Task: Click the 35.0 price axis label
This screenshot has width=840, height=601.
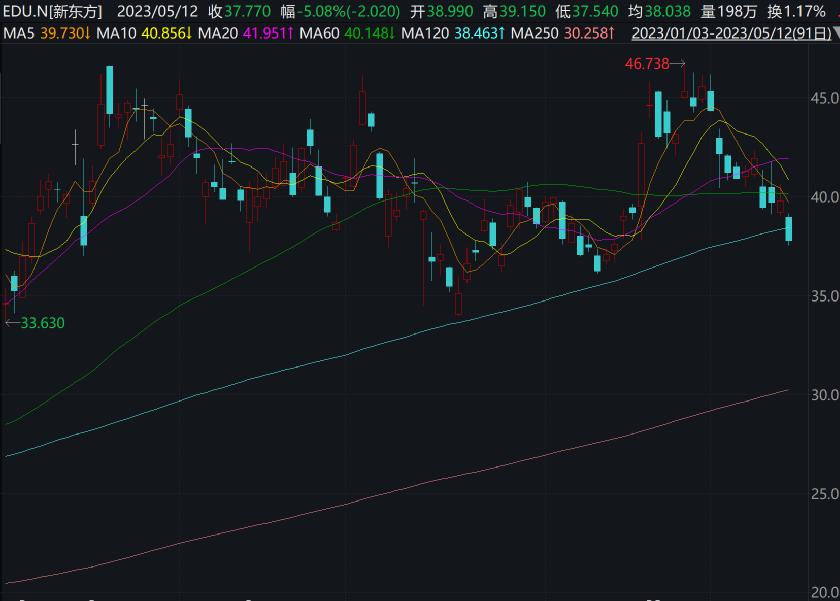Action: [x=825, y=296]
